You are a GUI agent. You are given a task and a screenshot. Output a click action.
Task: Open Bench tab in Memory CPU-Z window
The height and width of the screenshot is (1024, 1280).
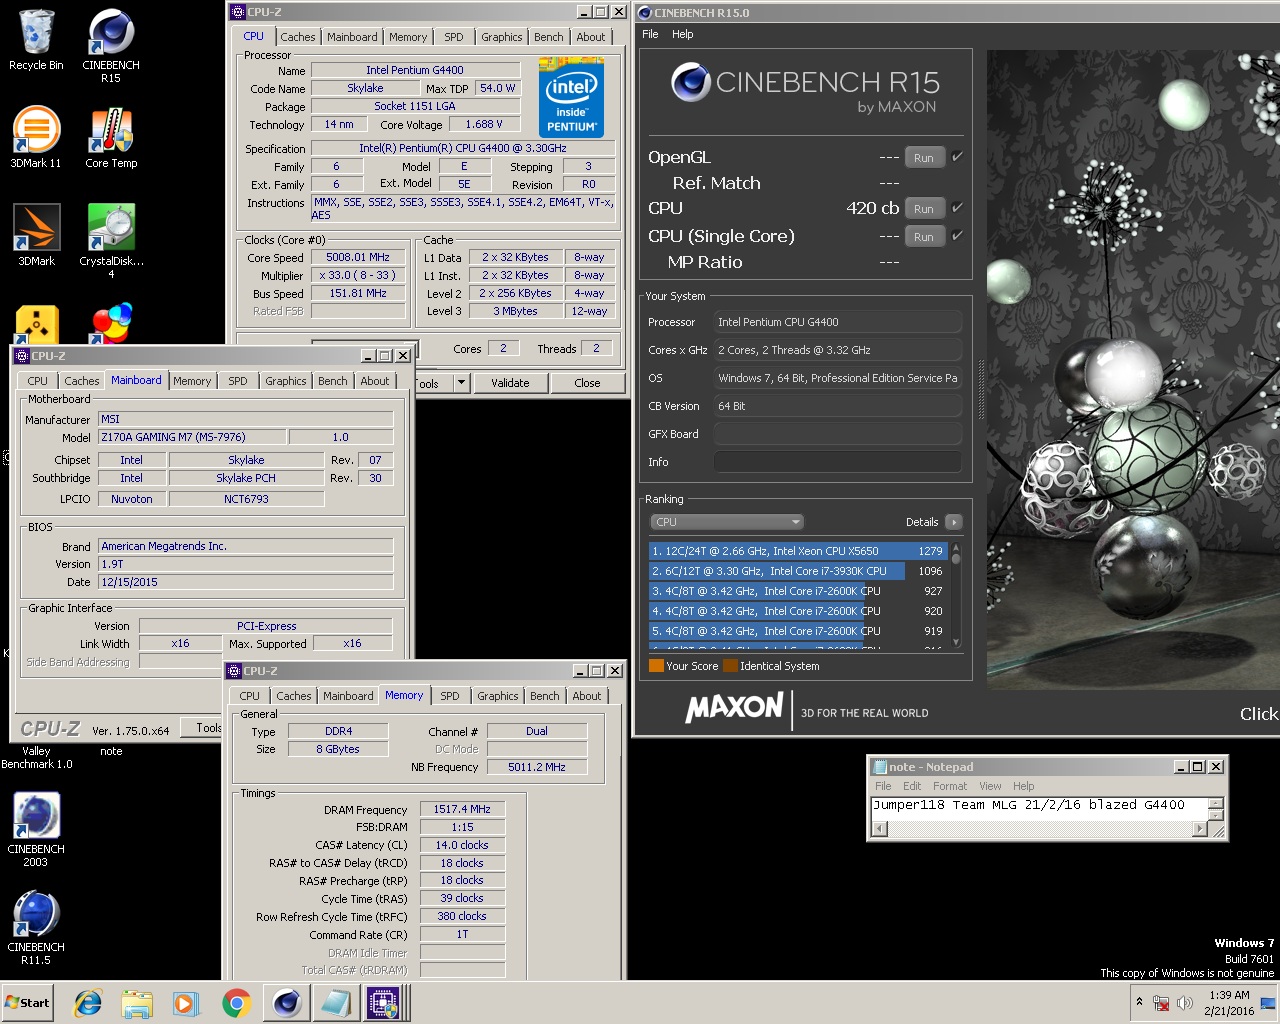(x=545, y=696)
